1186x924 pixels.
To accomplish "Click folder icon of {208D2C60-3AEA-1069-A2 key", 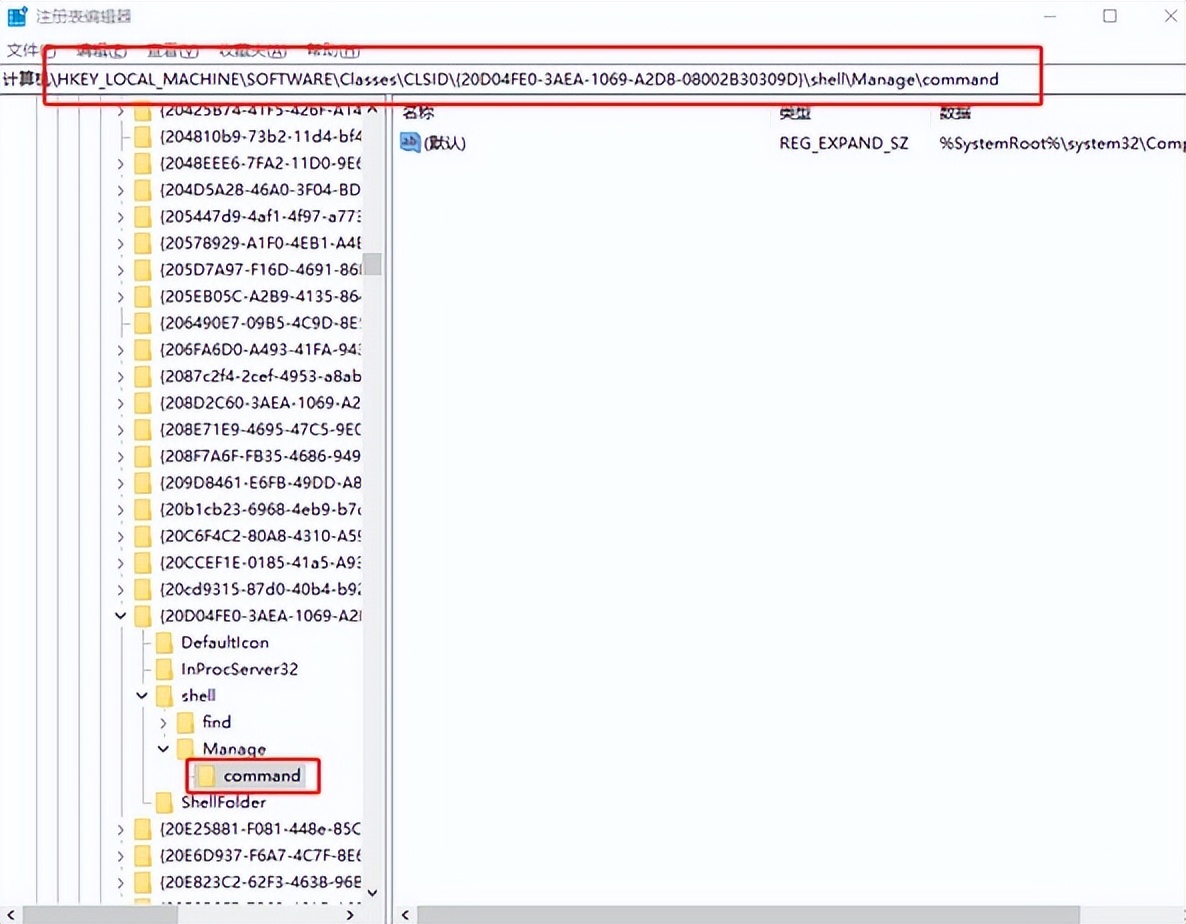I will pos(142,403).
